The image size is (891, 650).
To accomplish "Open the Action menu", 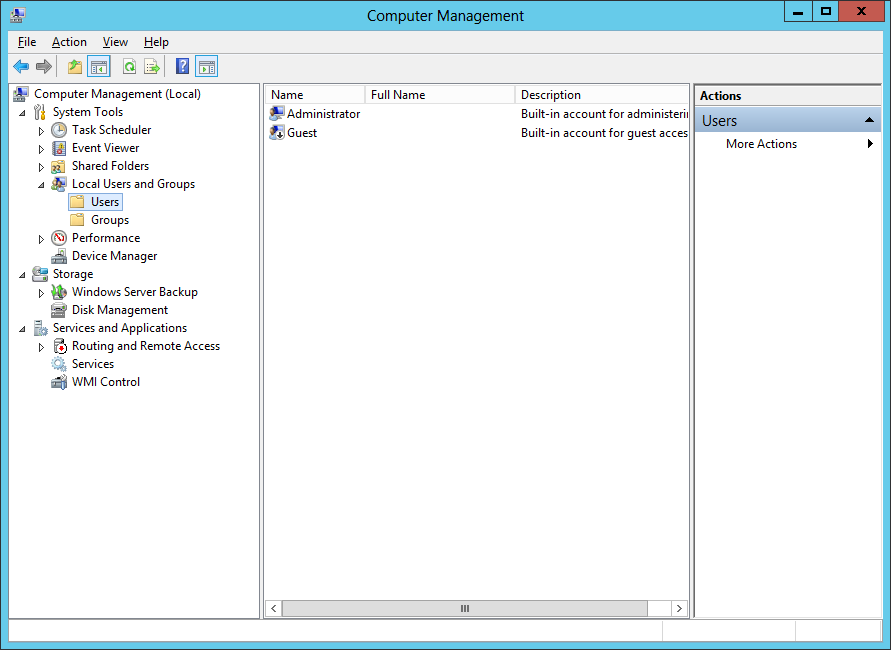I will 69,42.
